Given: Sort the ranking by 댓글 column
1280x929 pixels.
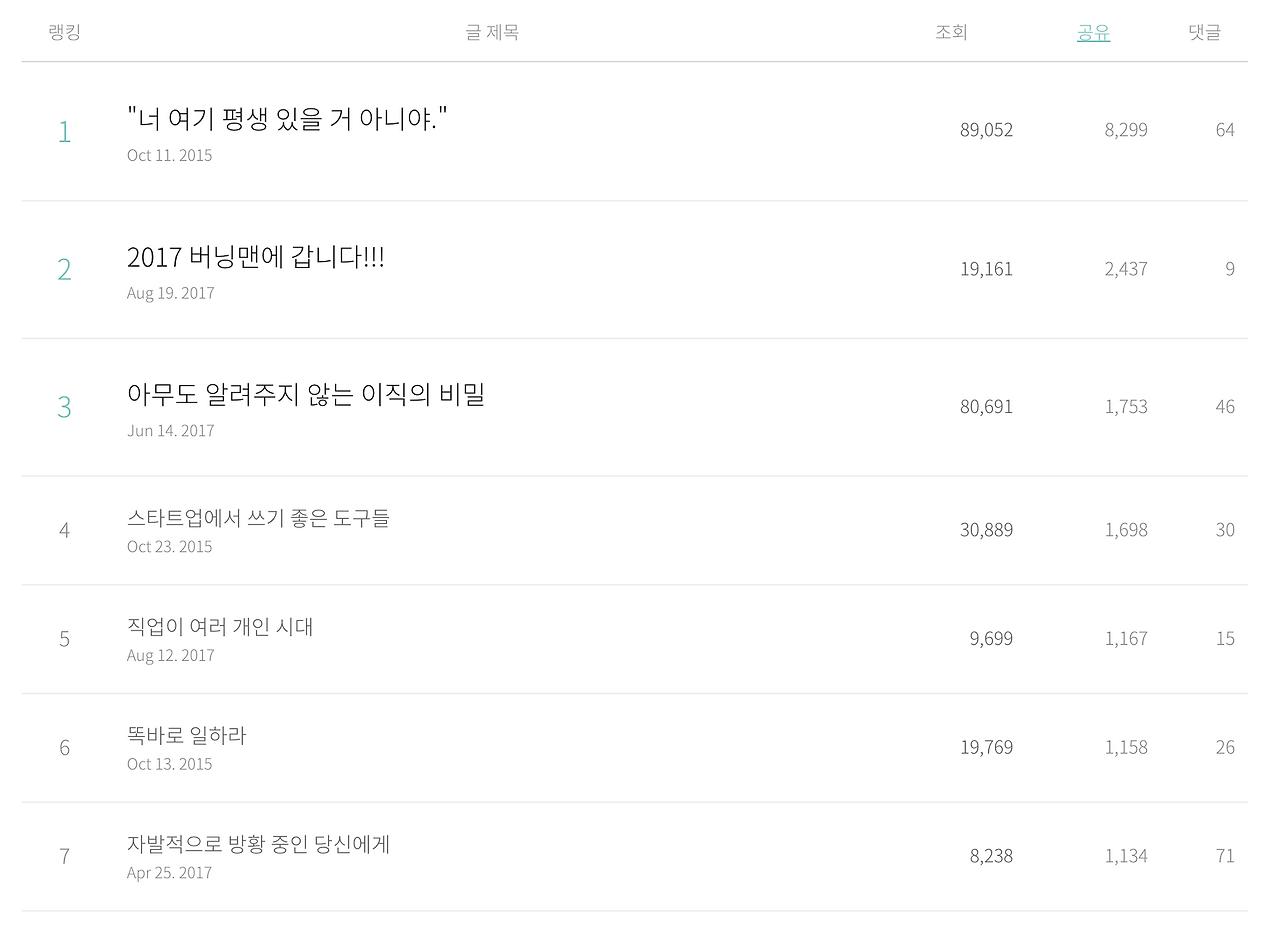Looking at the screenshot, I should [x=1204, y=32].
